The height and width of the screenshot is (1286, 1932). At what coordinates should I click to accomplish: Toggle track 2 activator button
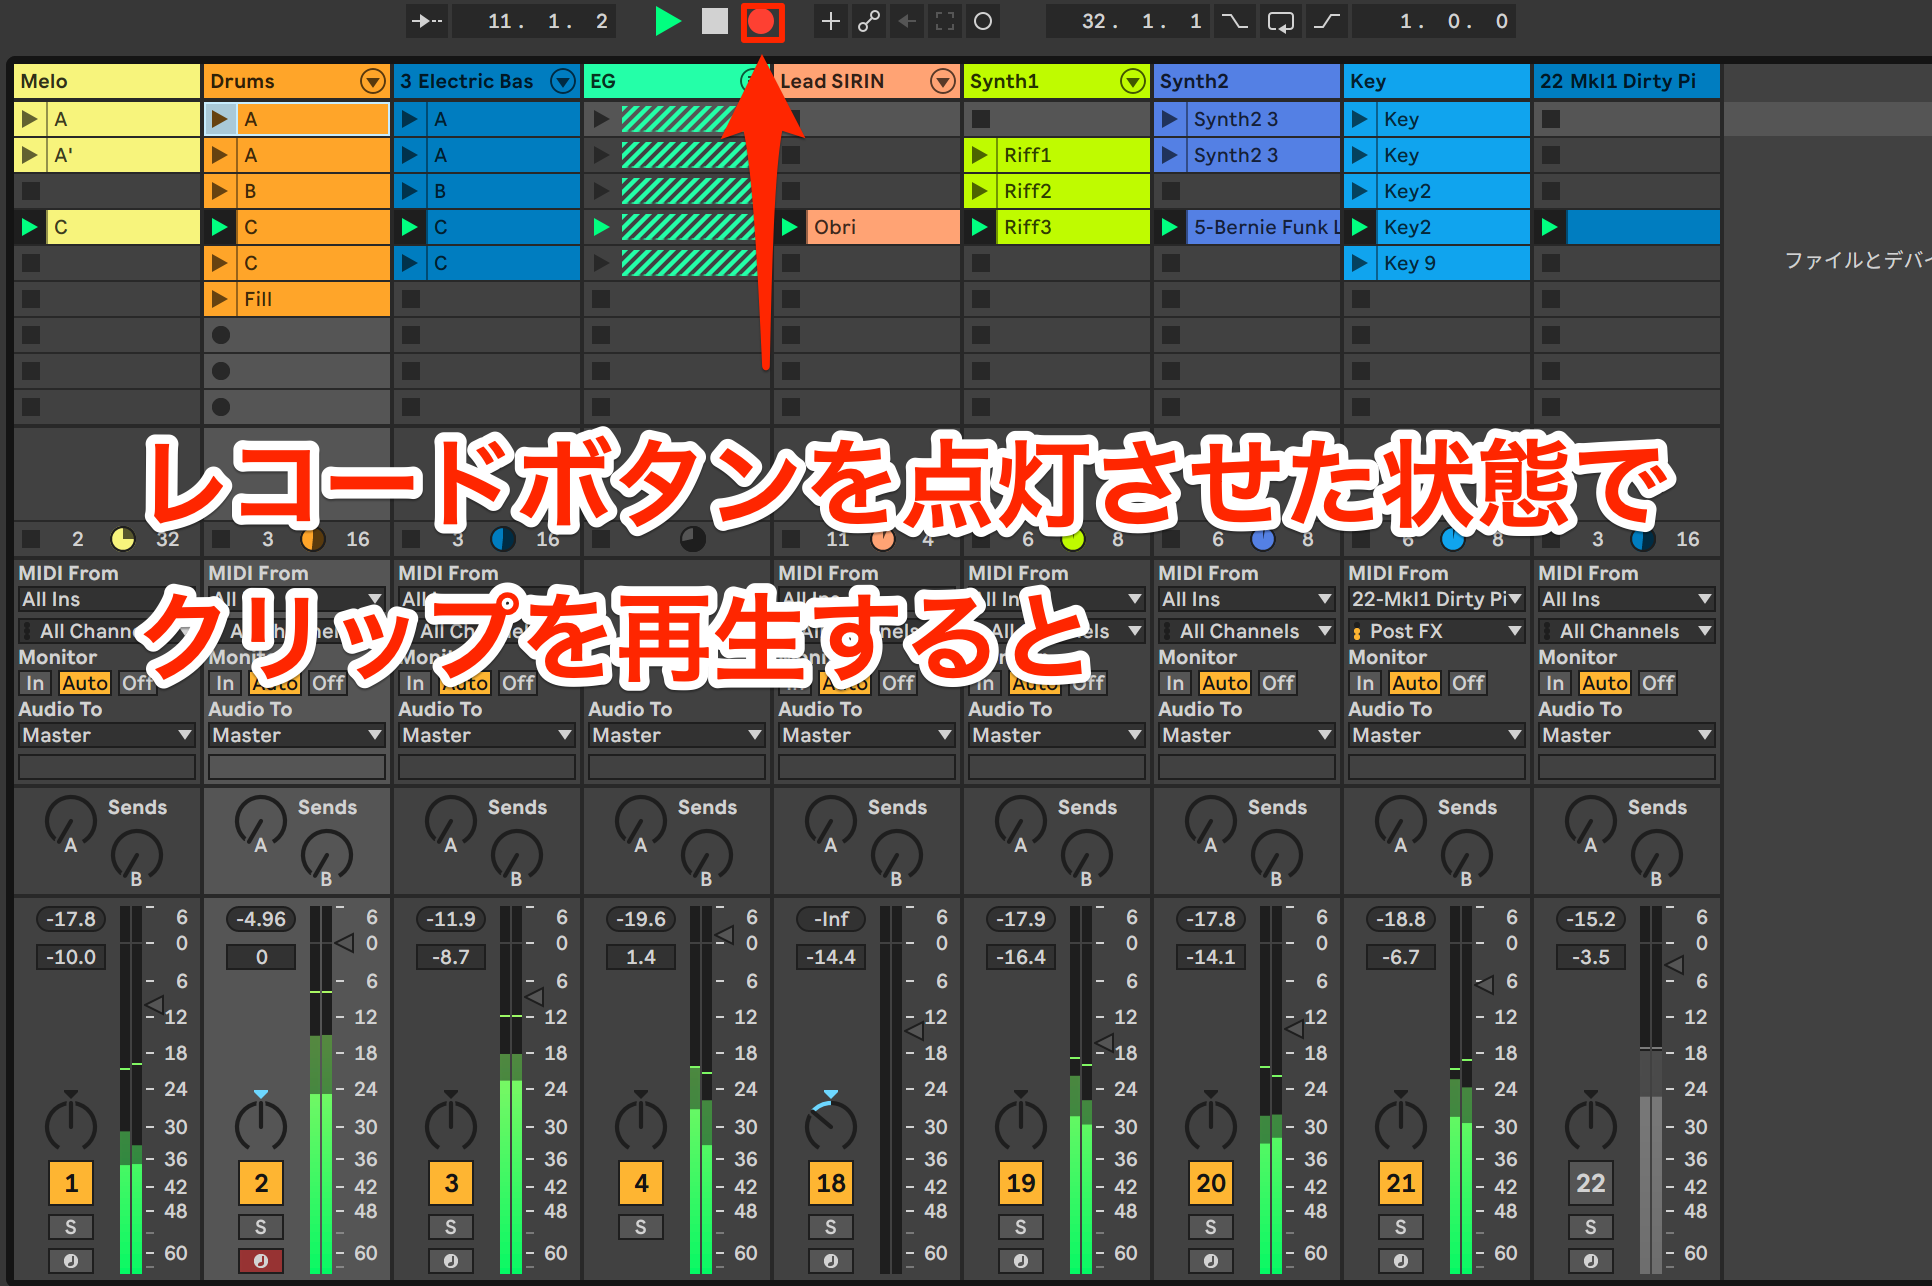(261, 1183)
